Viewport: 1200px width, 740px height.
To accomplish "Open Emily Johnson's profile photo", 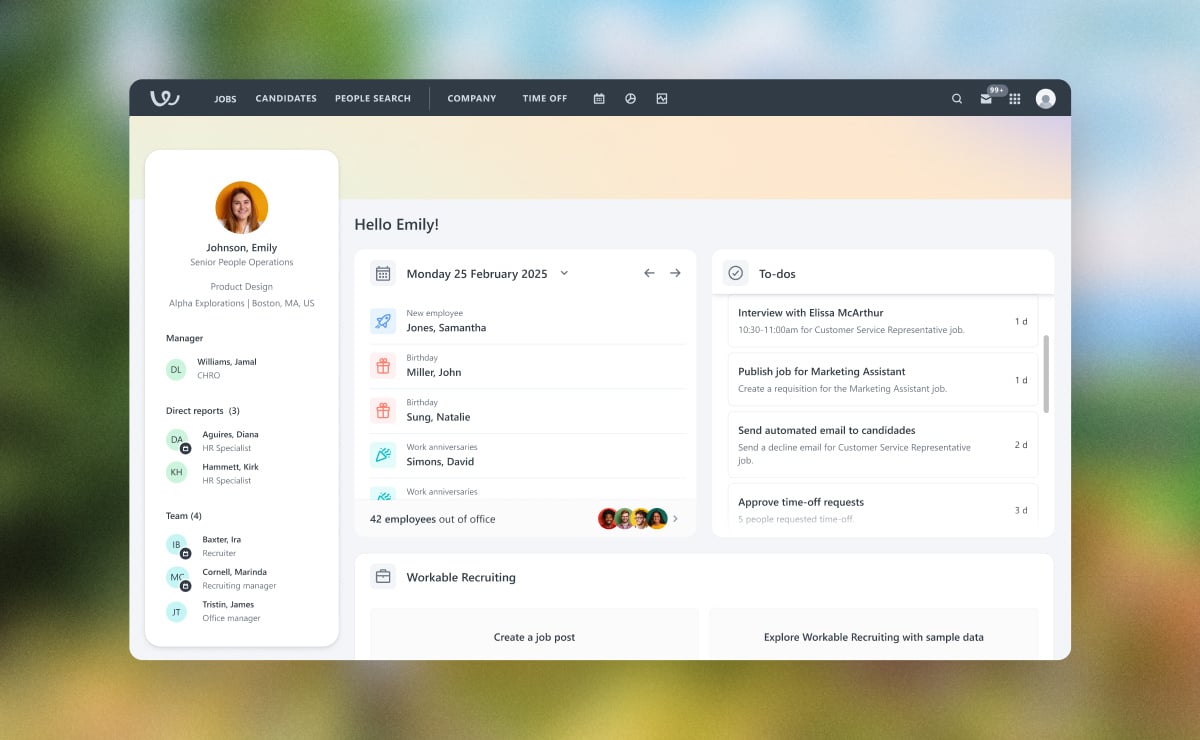I will tap(241, 207).
